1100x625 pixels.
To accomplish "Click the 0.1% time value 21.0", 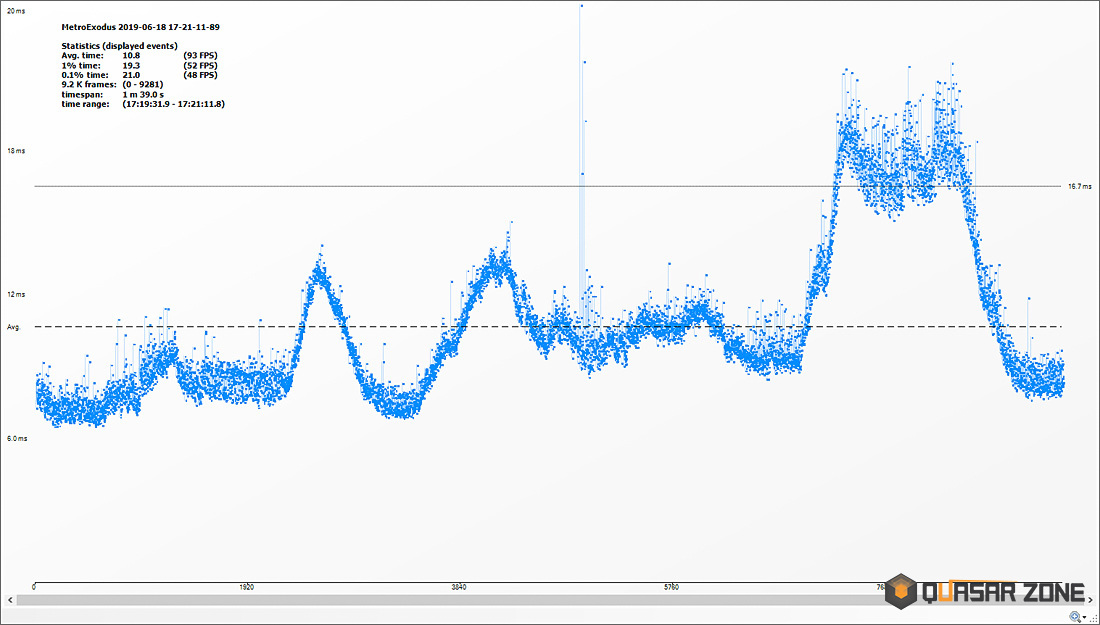I will (131, 75).
